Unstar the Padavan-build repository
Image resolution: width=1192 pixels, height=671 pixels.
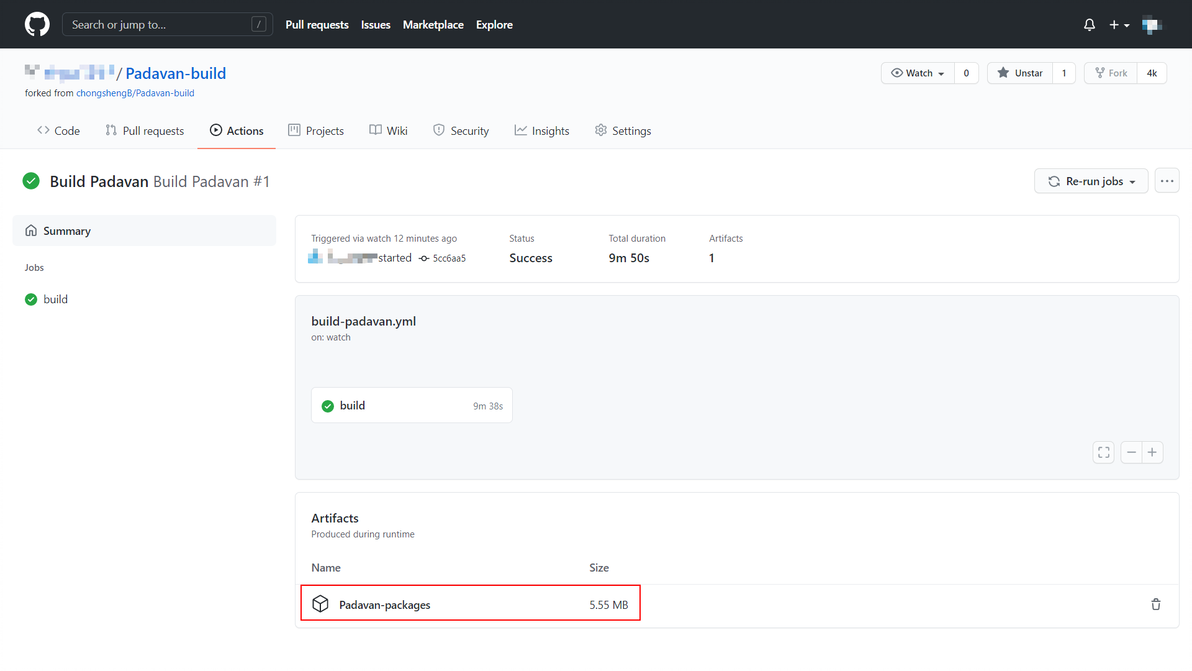point(1019,73)
